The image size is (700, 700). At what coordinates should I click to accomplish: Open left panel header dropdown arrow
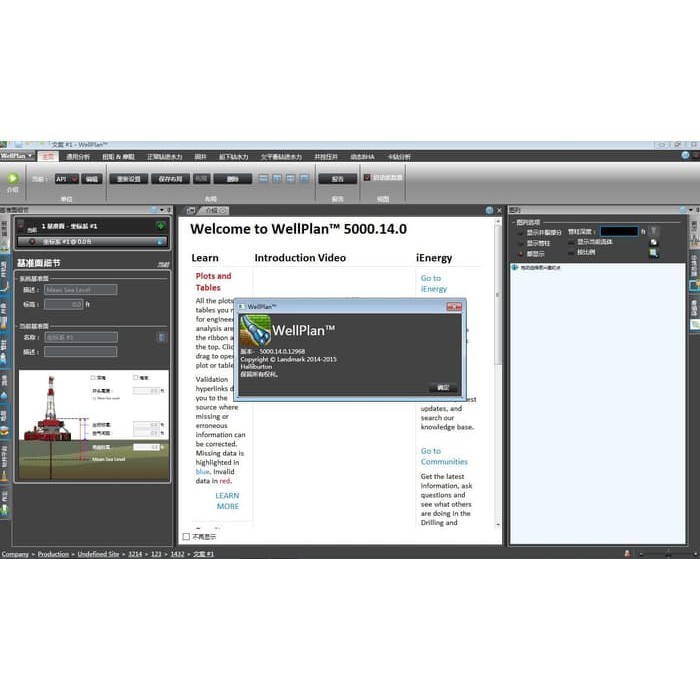[x=162, y=210]
